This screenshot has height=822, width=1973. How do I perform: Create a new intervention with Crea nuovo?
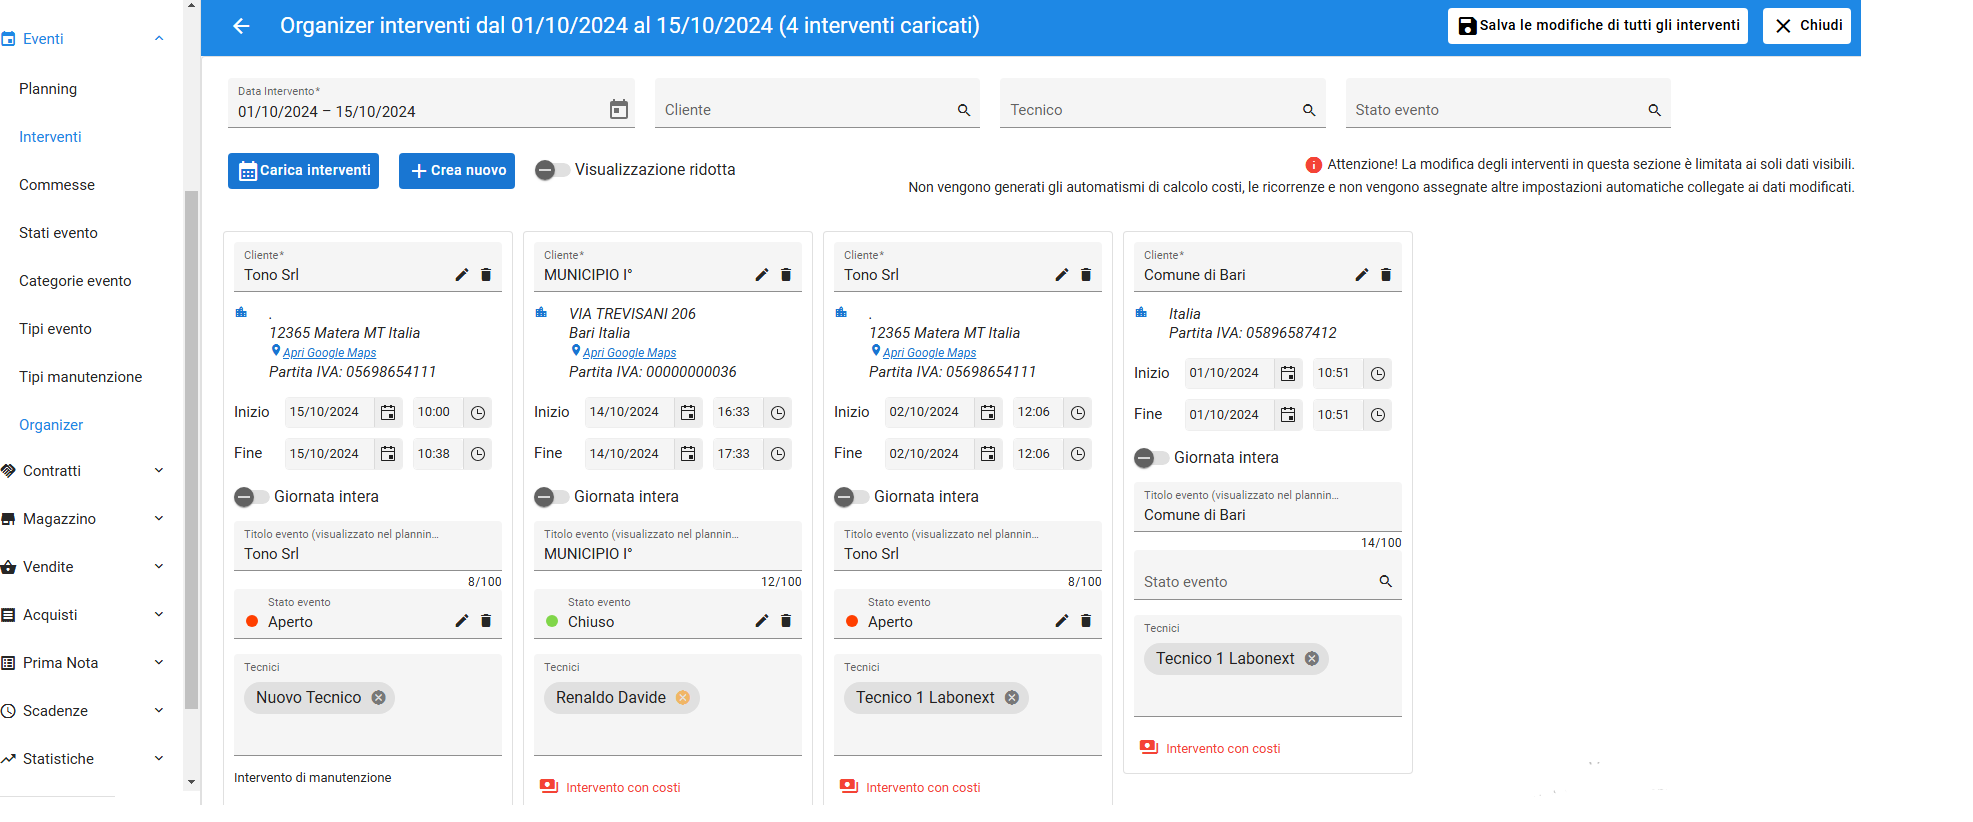457,171
